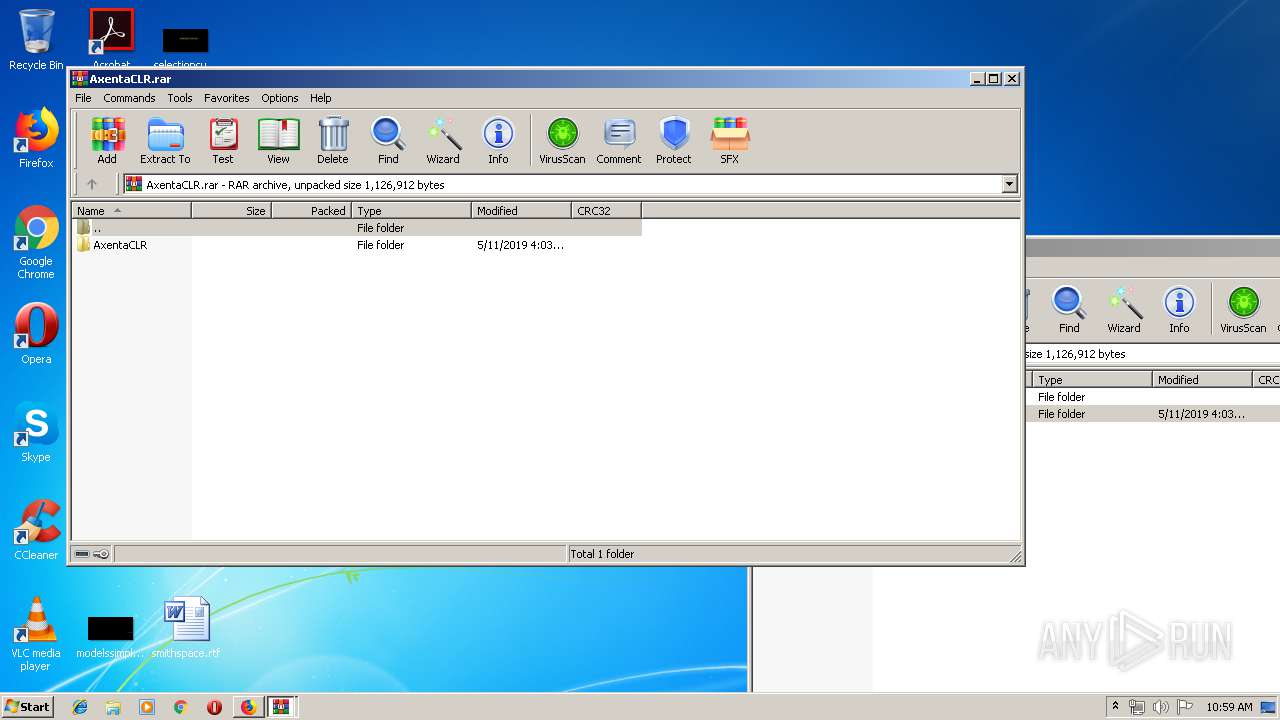The image size is (1280, 720).
Task: Open the WinRAR taskbar button
Action: [x=281, y=707]
